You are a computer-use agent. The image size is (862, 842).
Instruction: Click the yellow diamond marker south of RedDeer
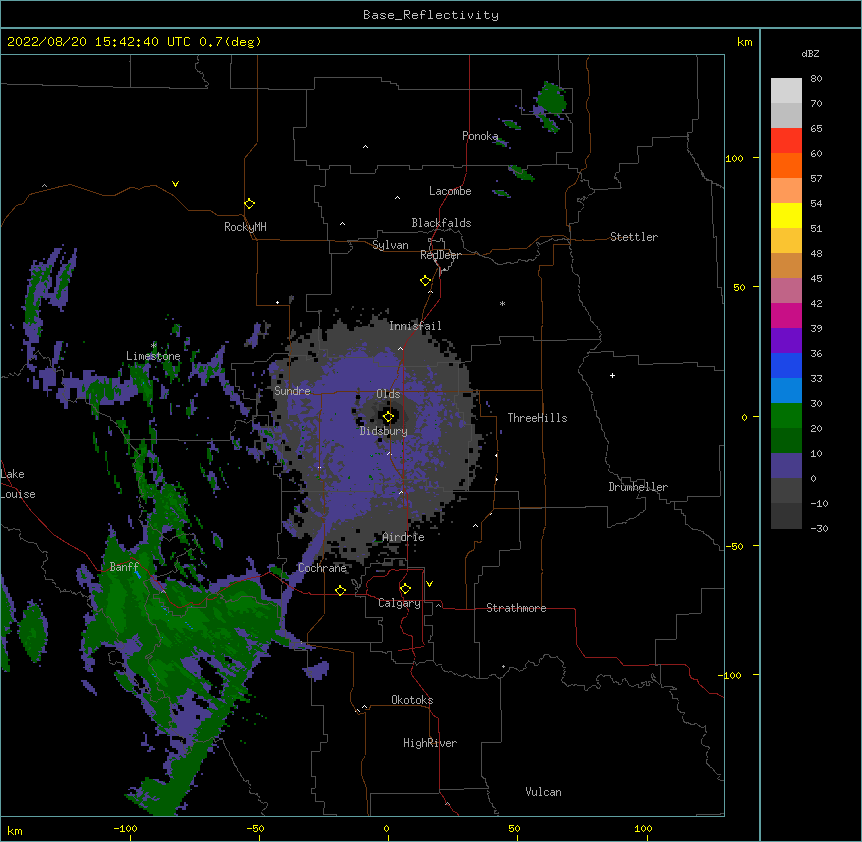(426, 281)
